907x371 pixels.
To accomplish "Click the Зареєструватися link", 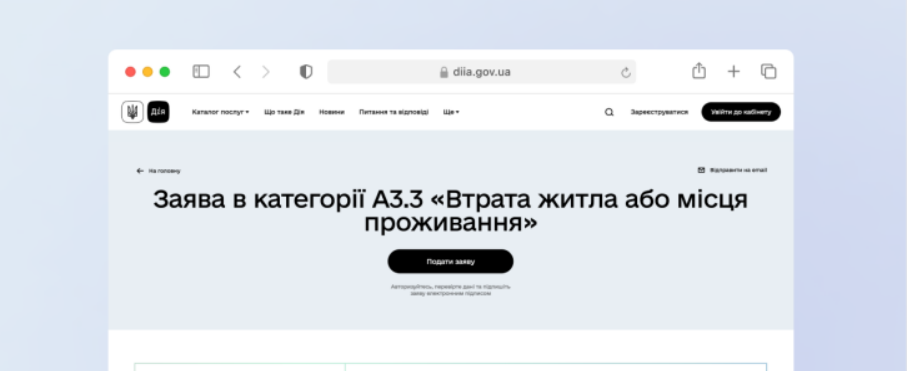I will coord(659,112).
